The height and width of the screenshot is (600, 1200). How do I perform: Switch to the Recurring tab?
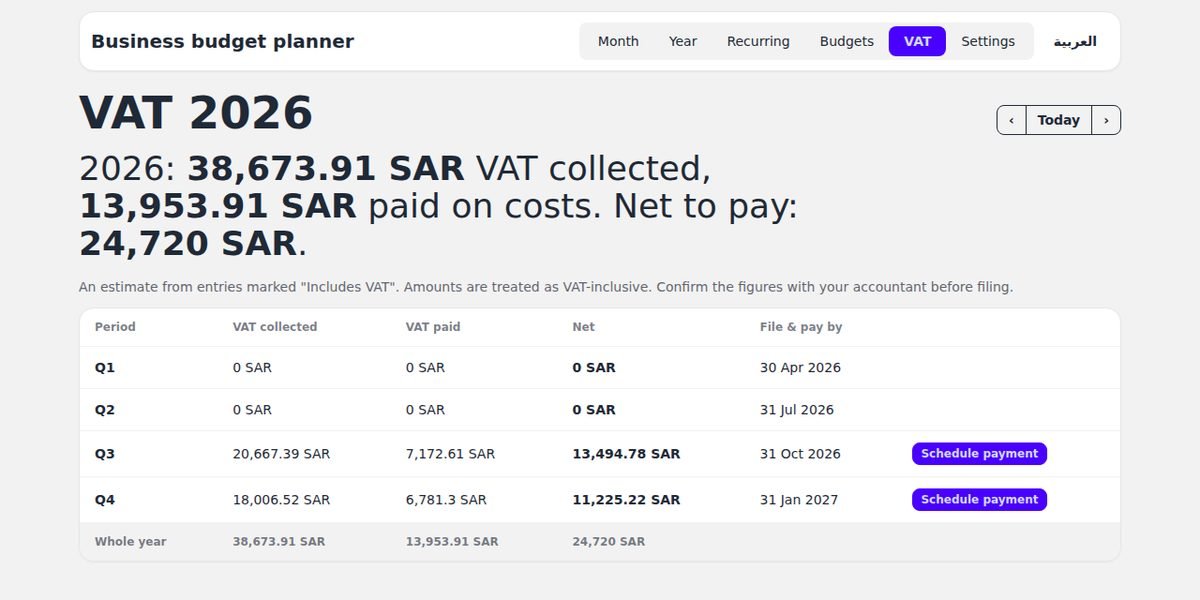coord(758,41)
